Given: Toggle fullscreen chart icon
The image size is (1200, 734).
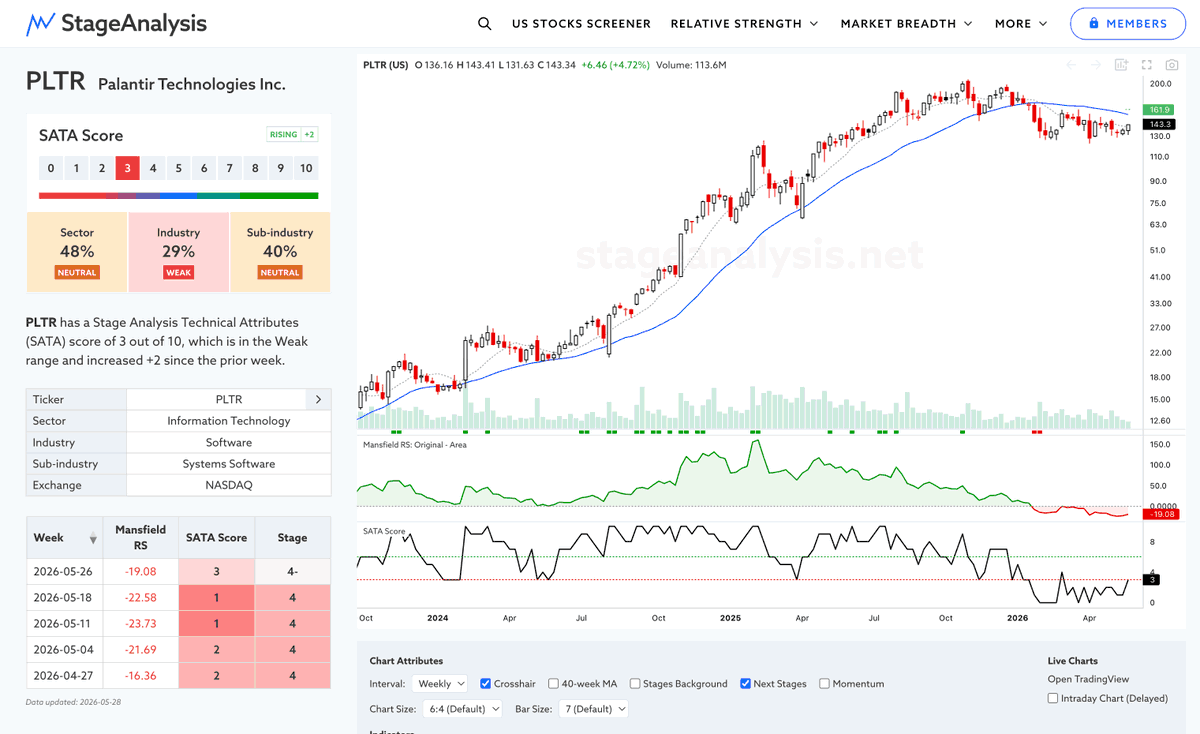Looking at the screenshot, I should [1147, 65].
